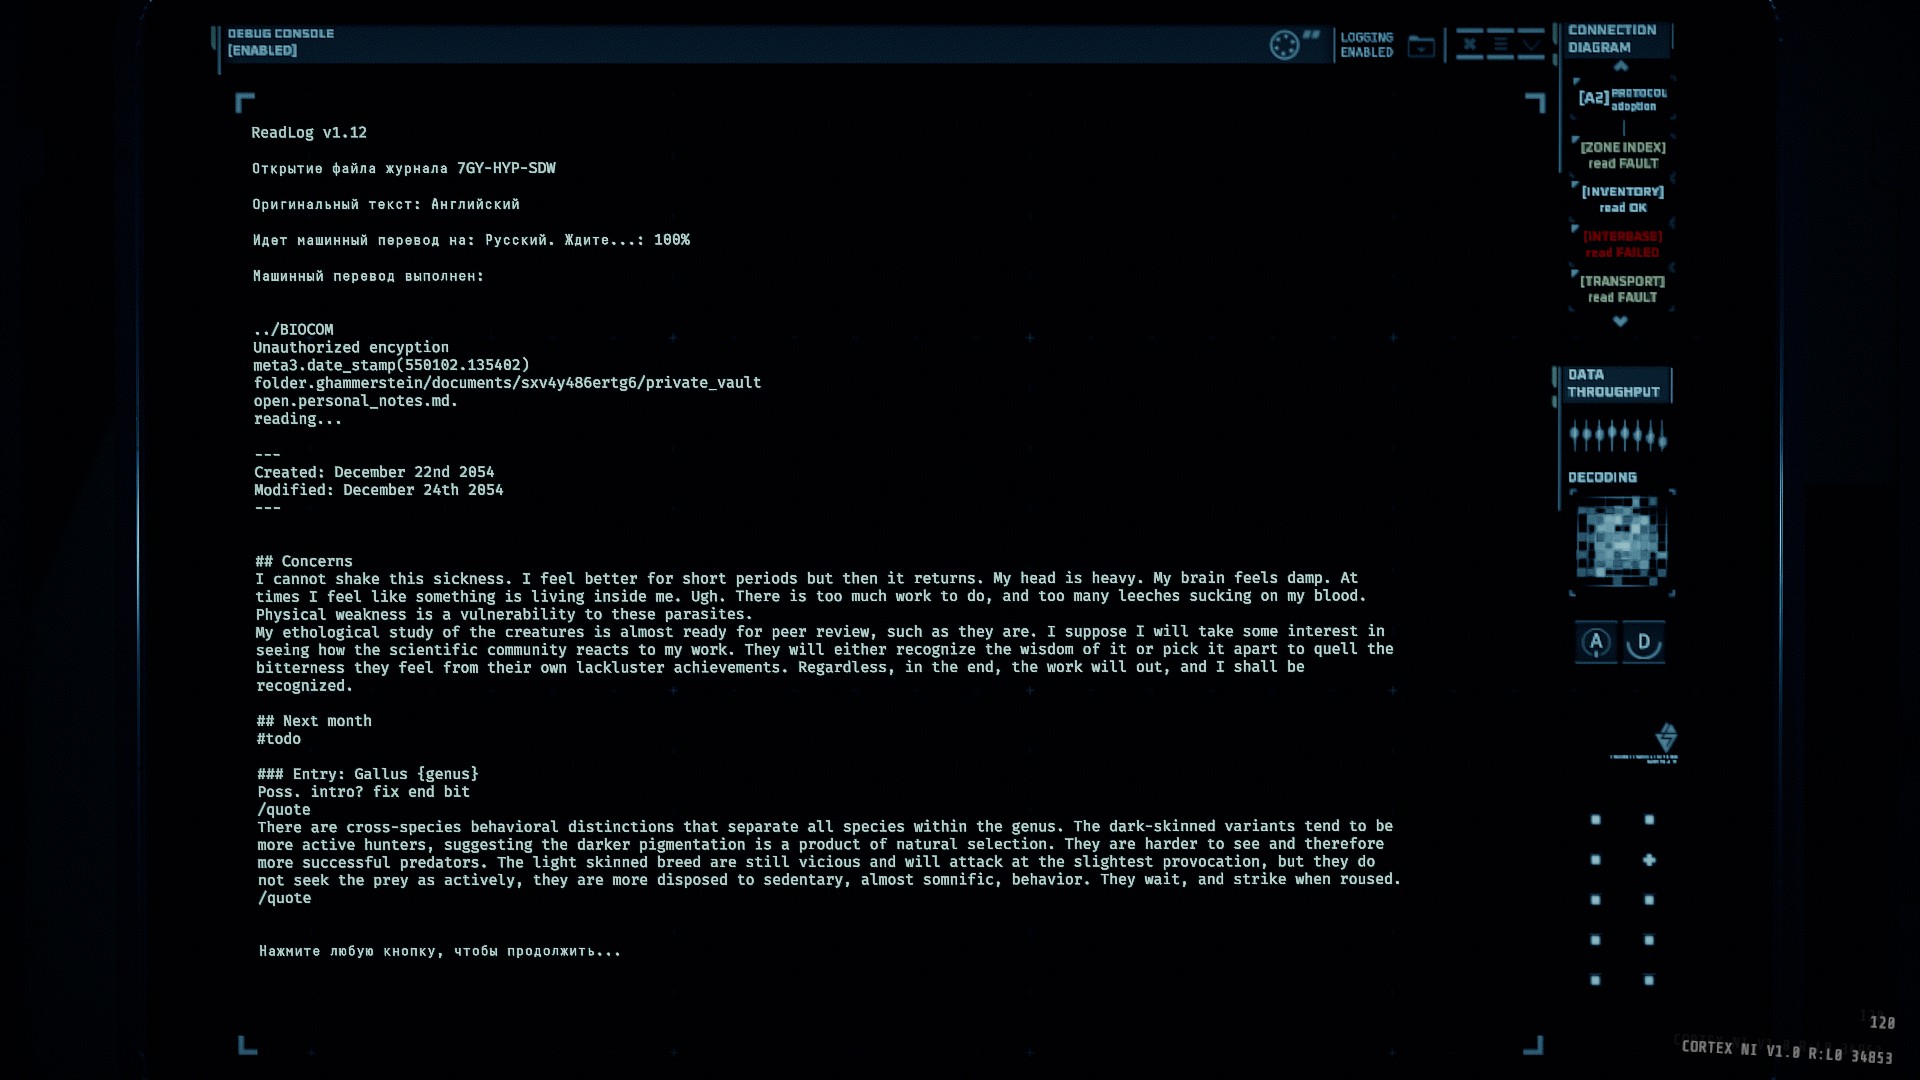The image size is (1920, 1080).
Task: Click the circular dial icon in header
Action: coord(1284,45)
